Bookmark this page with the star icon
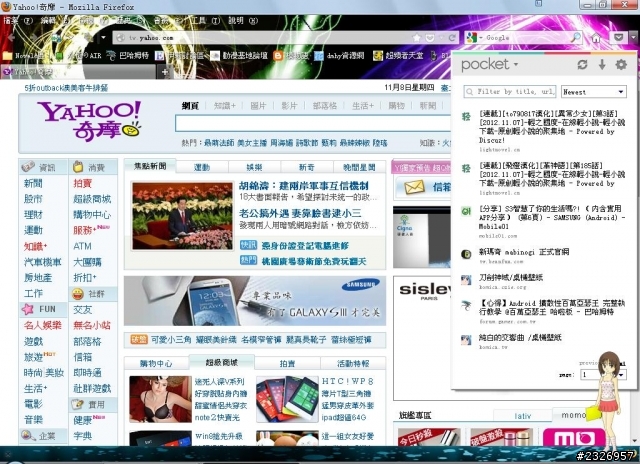Image resolution: width=640 pixels, height=464 pixels. 417,38
